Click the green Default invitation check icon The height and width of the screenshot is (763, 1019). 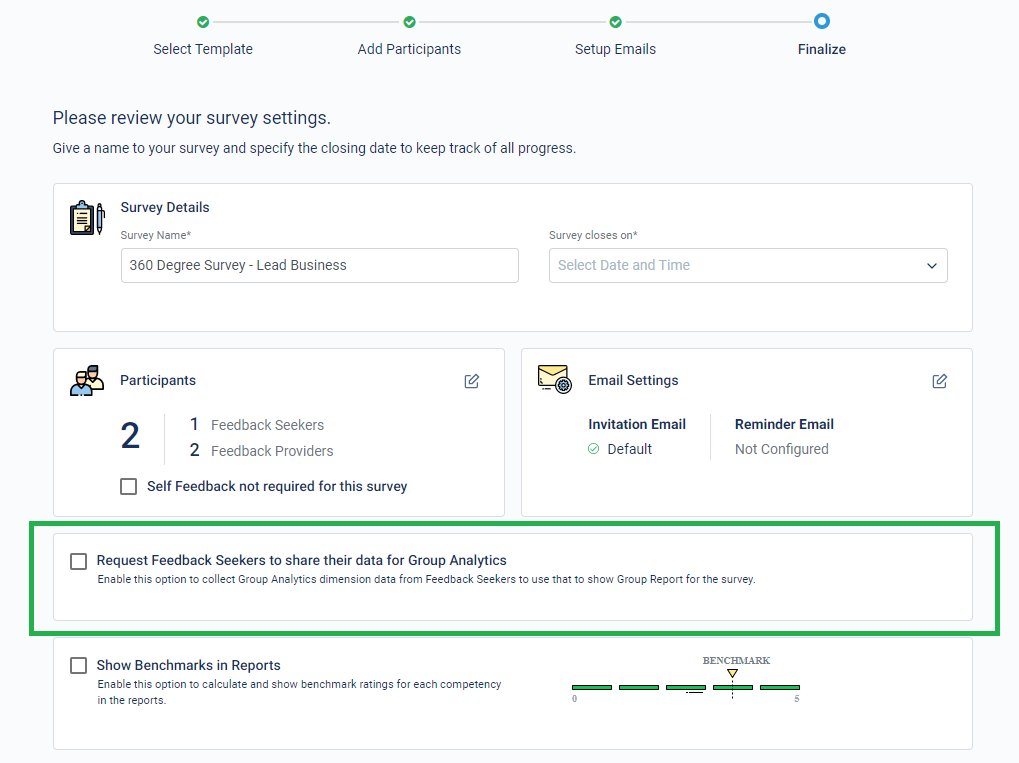point(593,449)
